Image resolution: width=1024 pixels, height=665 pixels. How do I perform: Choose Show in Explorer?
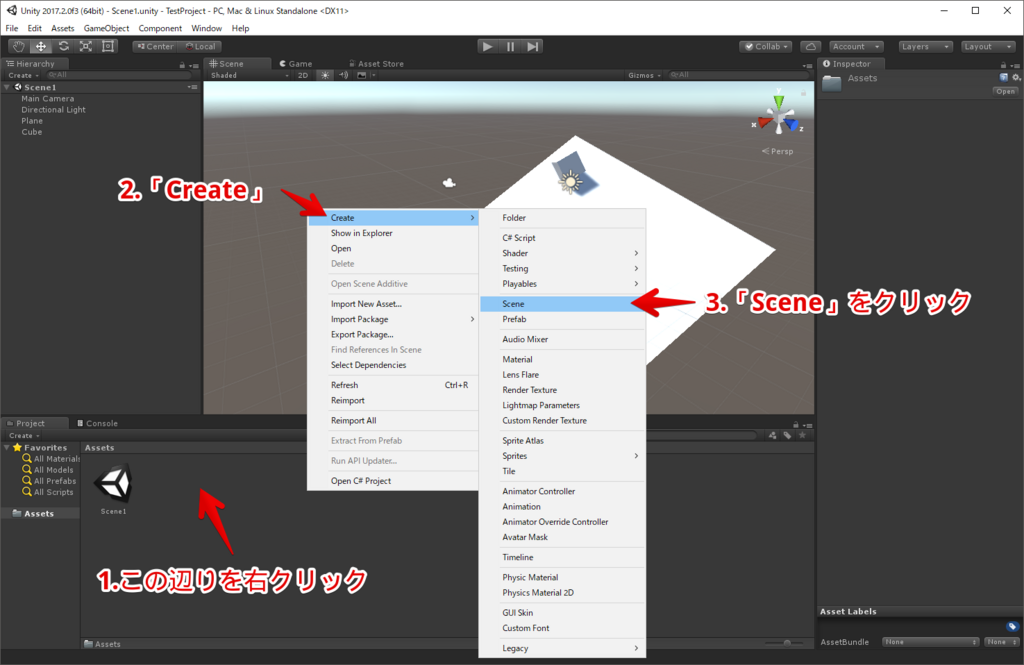pyautogui.click(x=393, y=233)
